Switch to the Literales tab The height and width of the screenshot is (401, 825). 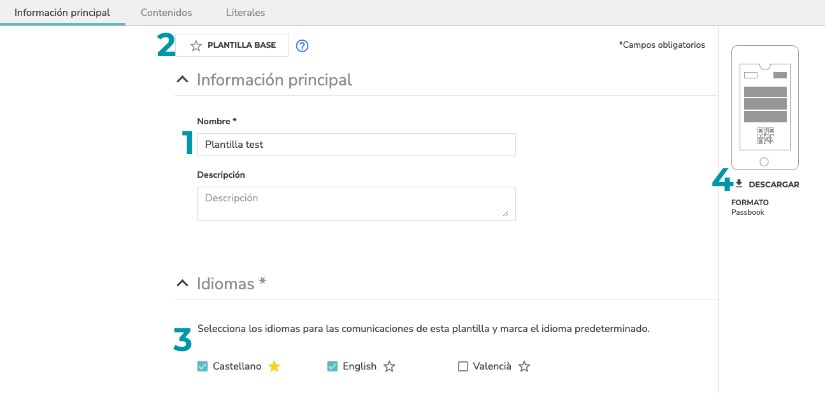tap(245, 13)
